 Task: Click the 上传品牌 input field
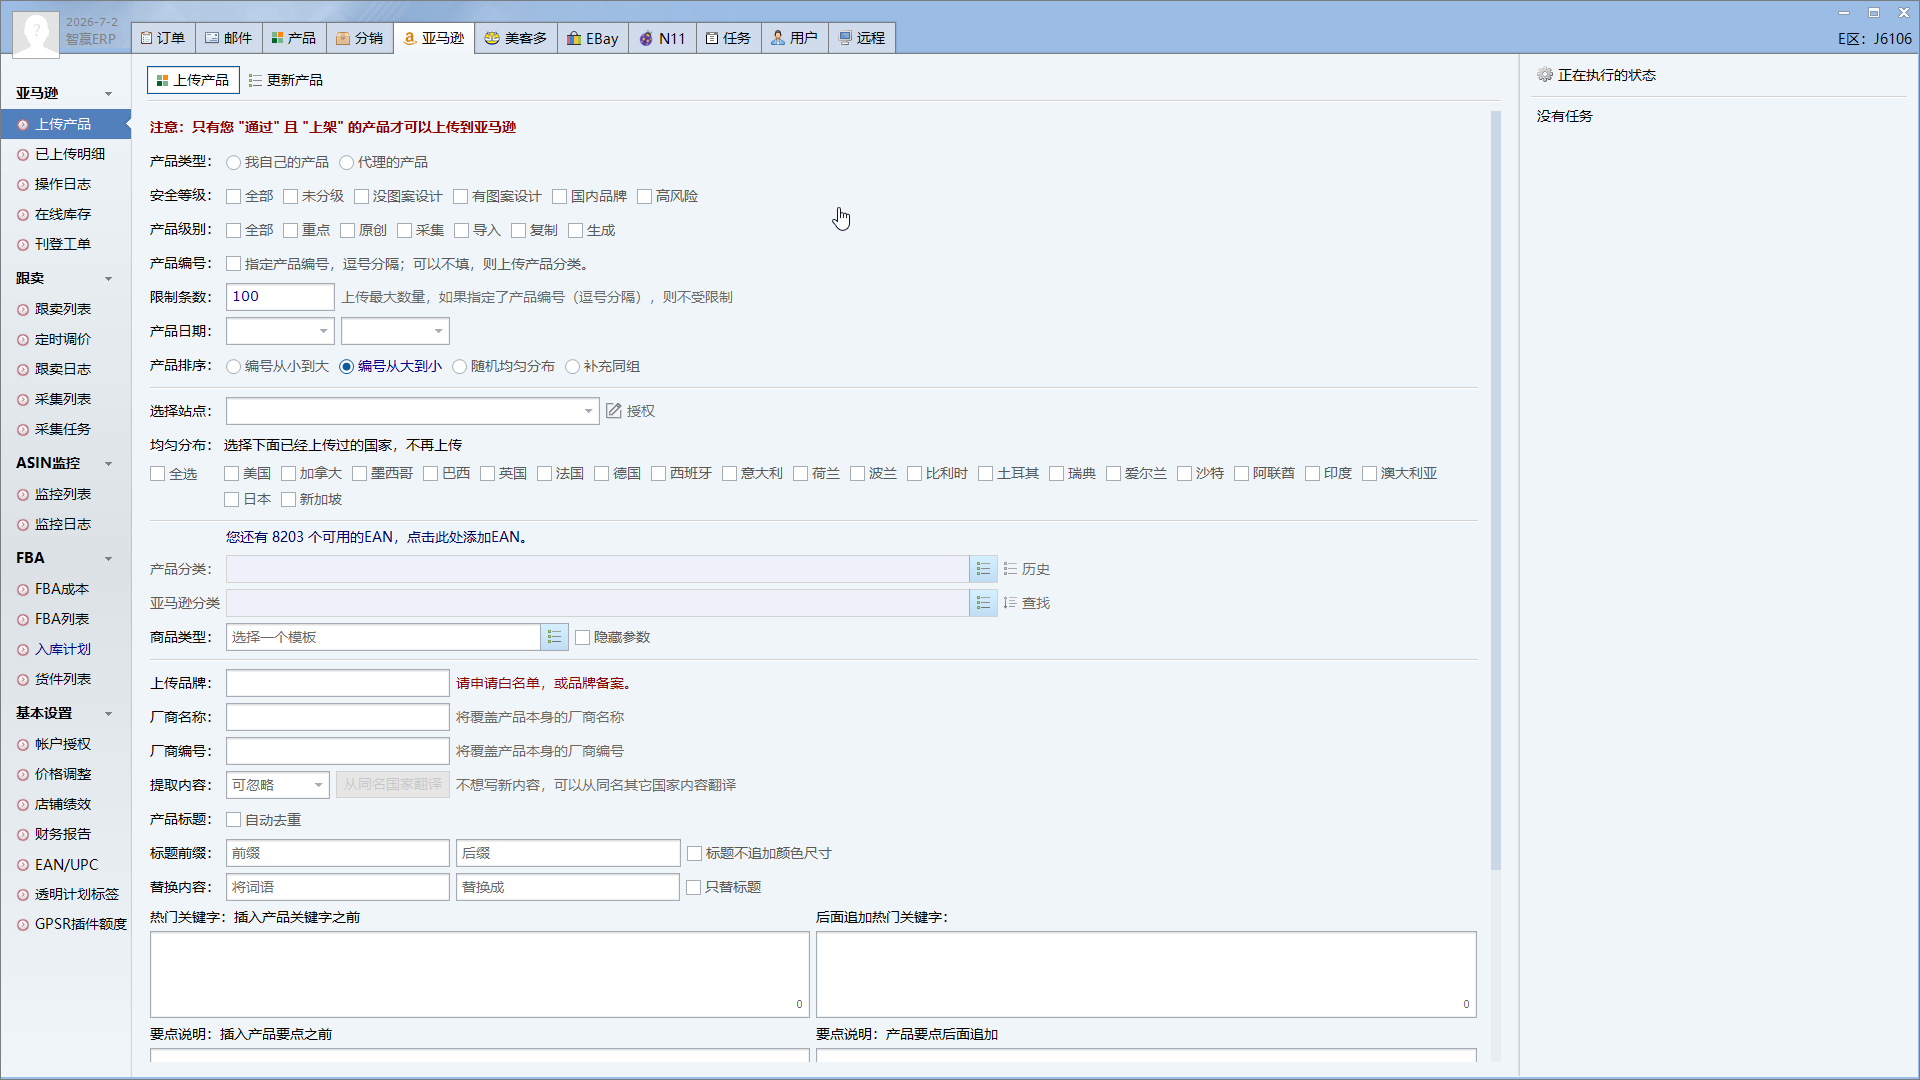(x=338, y=683)
